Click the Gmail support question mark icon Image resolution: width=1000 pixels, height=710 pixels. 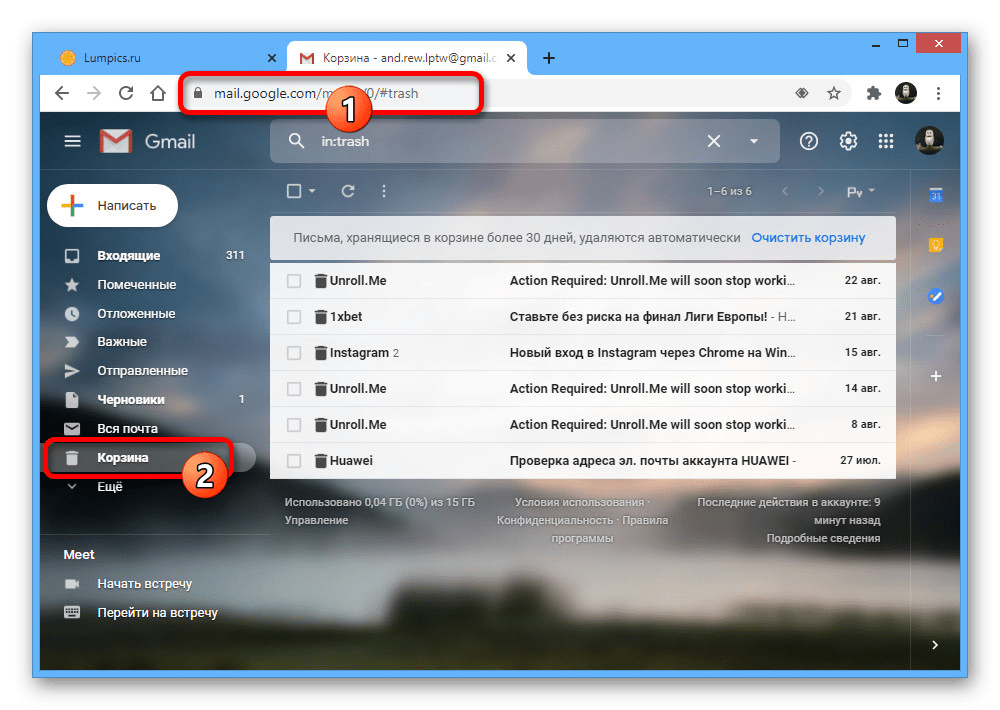click(x=808, y=141)
